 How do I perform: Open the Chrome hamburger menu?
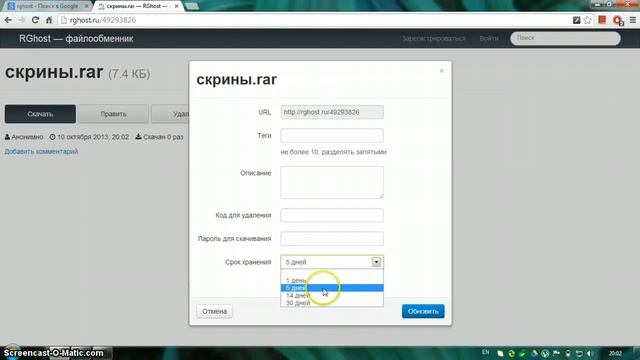[633, 20]
